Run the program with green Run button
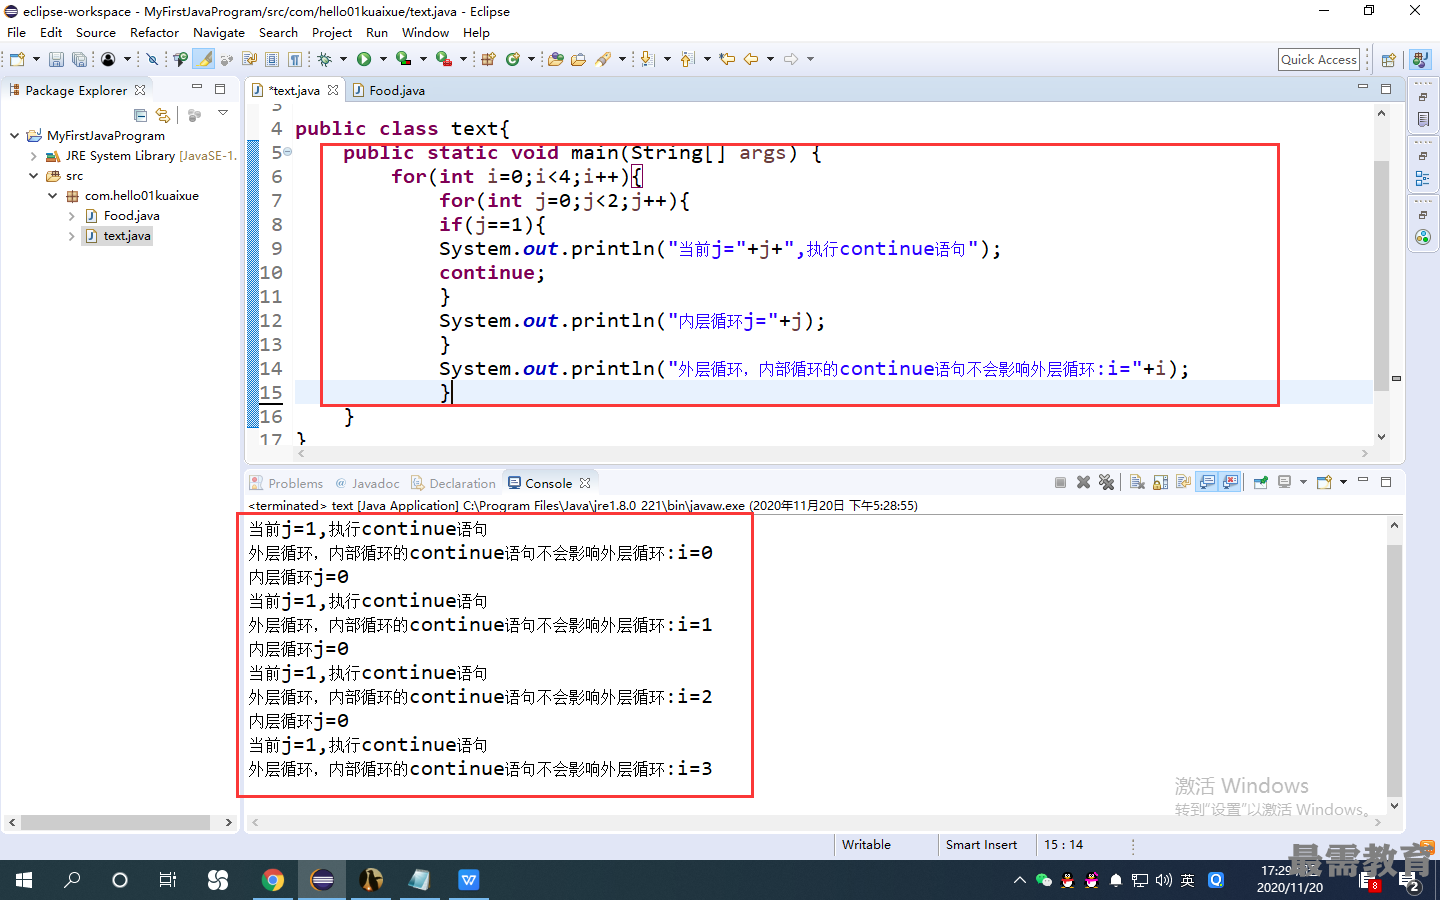This screenshot has width=1440, height=900. click(x=364, y=59)
